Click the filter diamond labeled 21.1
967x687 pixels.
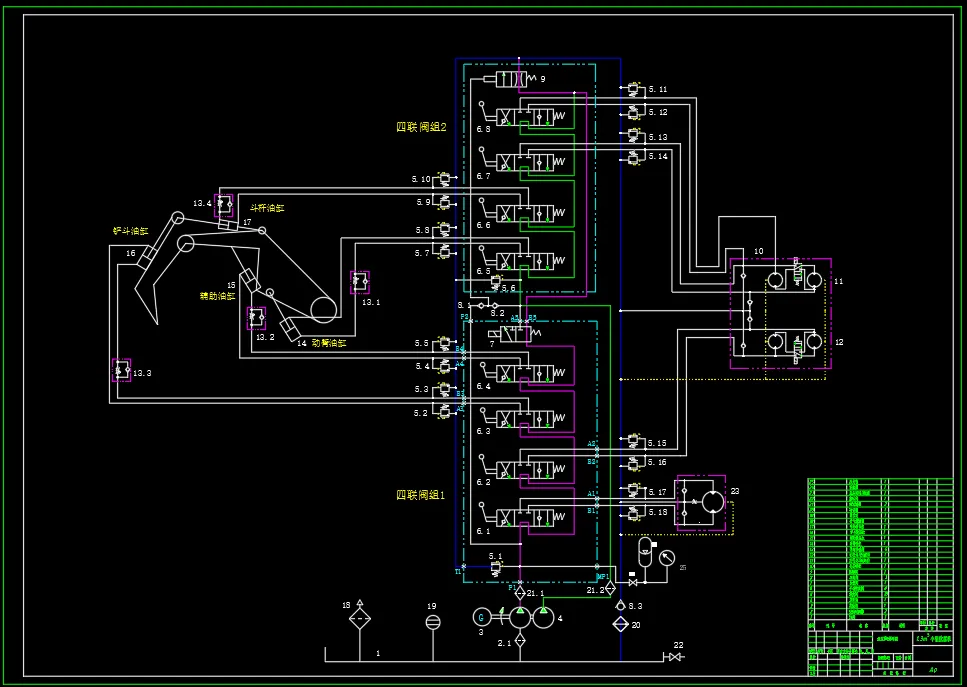coord(520,593)
